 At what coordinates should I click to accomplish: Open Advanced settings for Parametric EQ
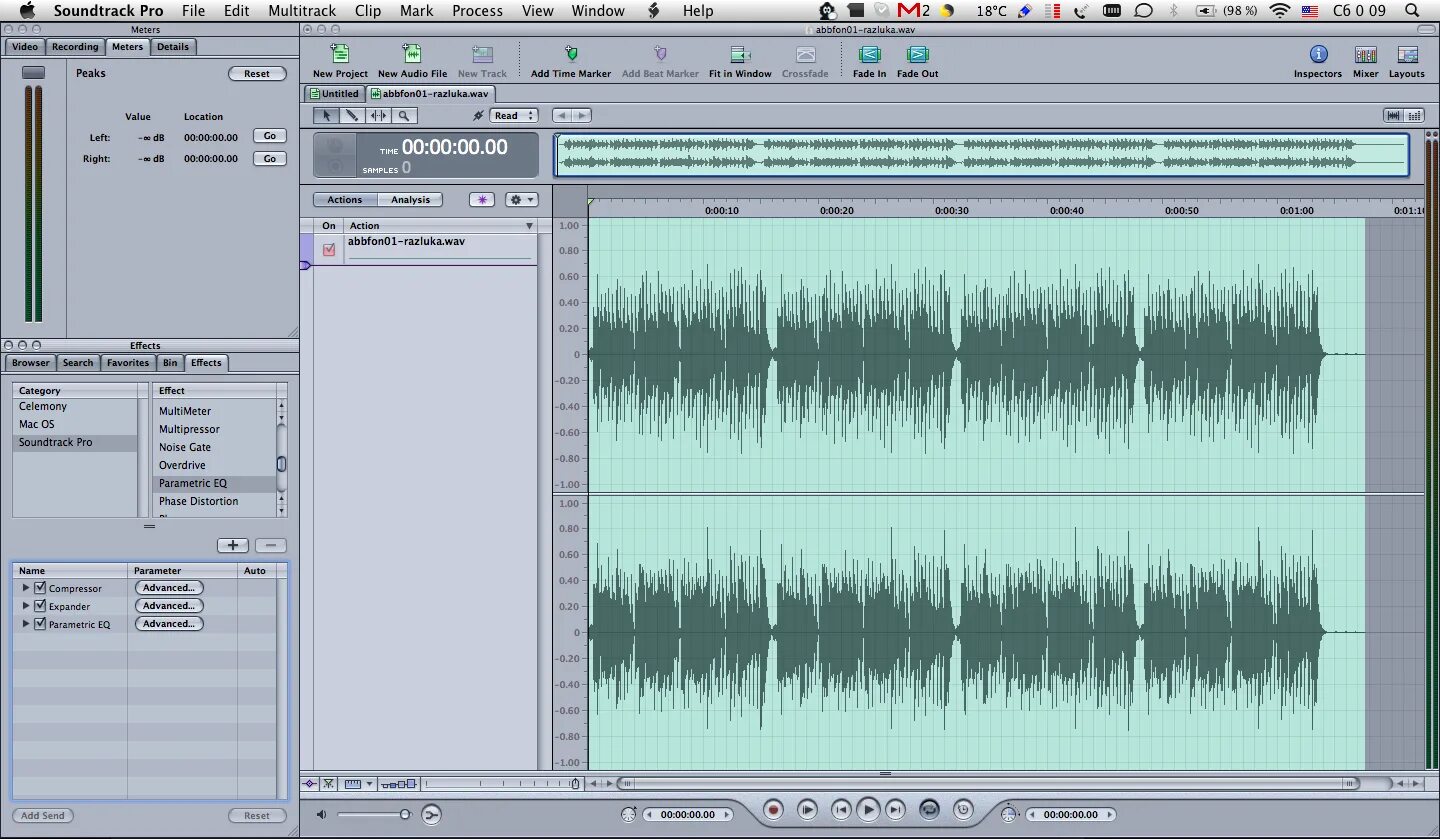[x=169, y=624]
